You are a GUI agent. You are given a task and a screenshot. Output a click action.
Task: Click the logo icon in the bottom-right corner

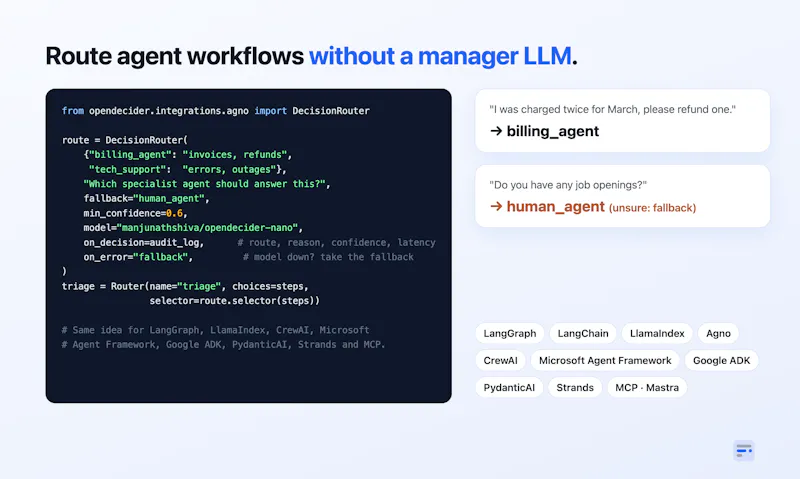pos(743,450)
